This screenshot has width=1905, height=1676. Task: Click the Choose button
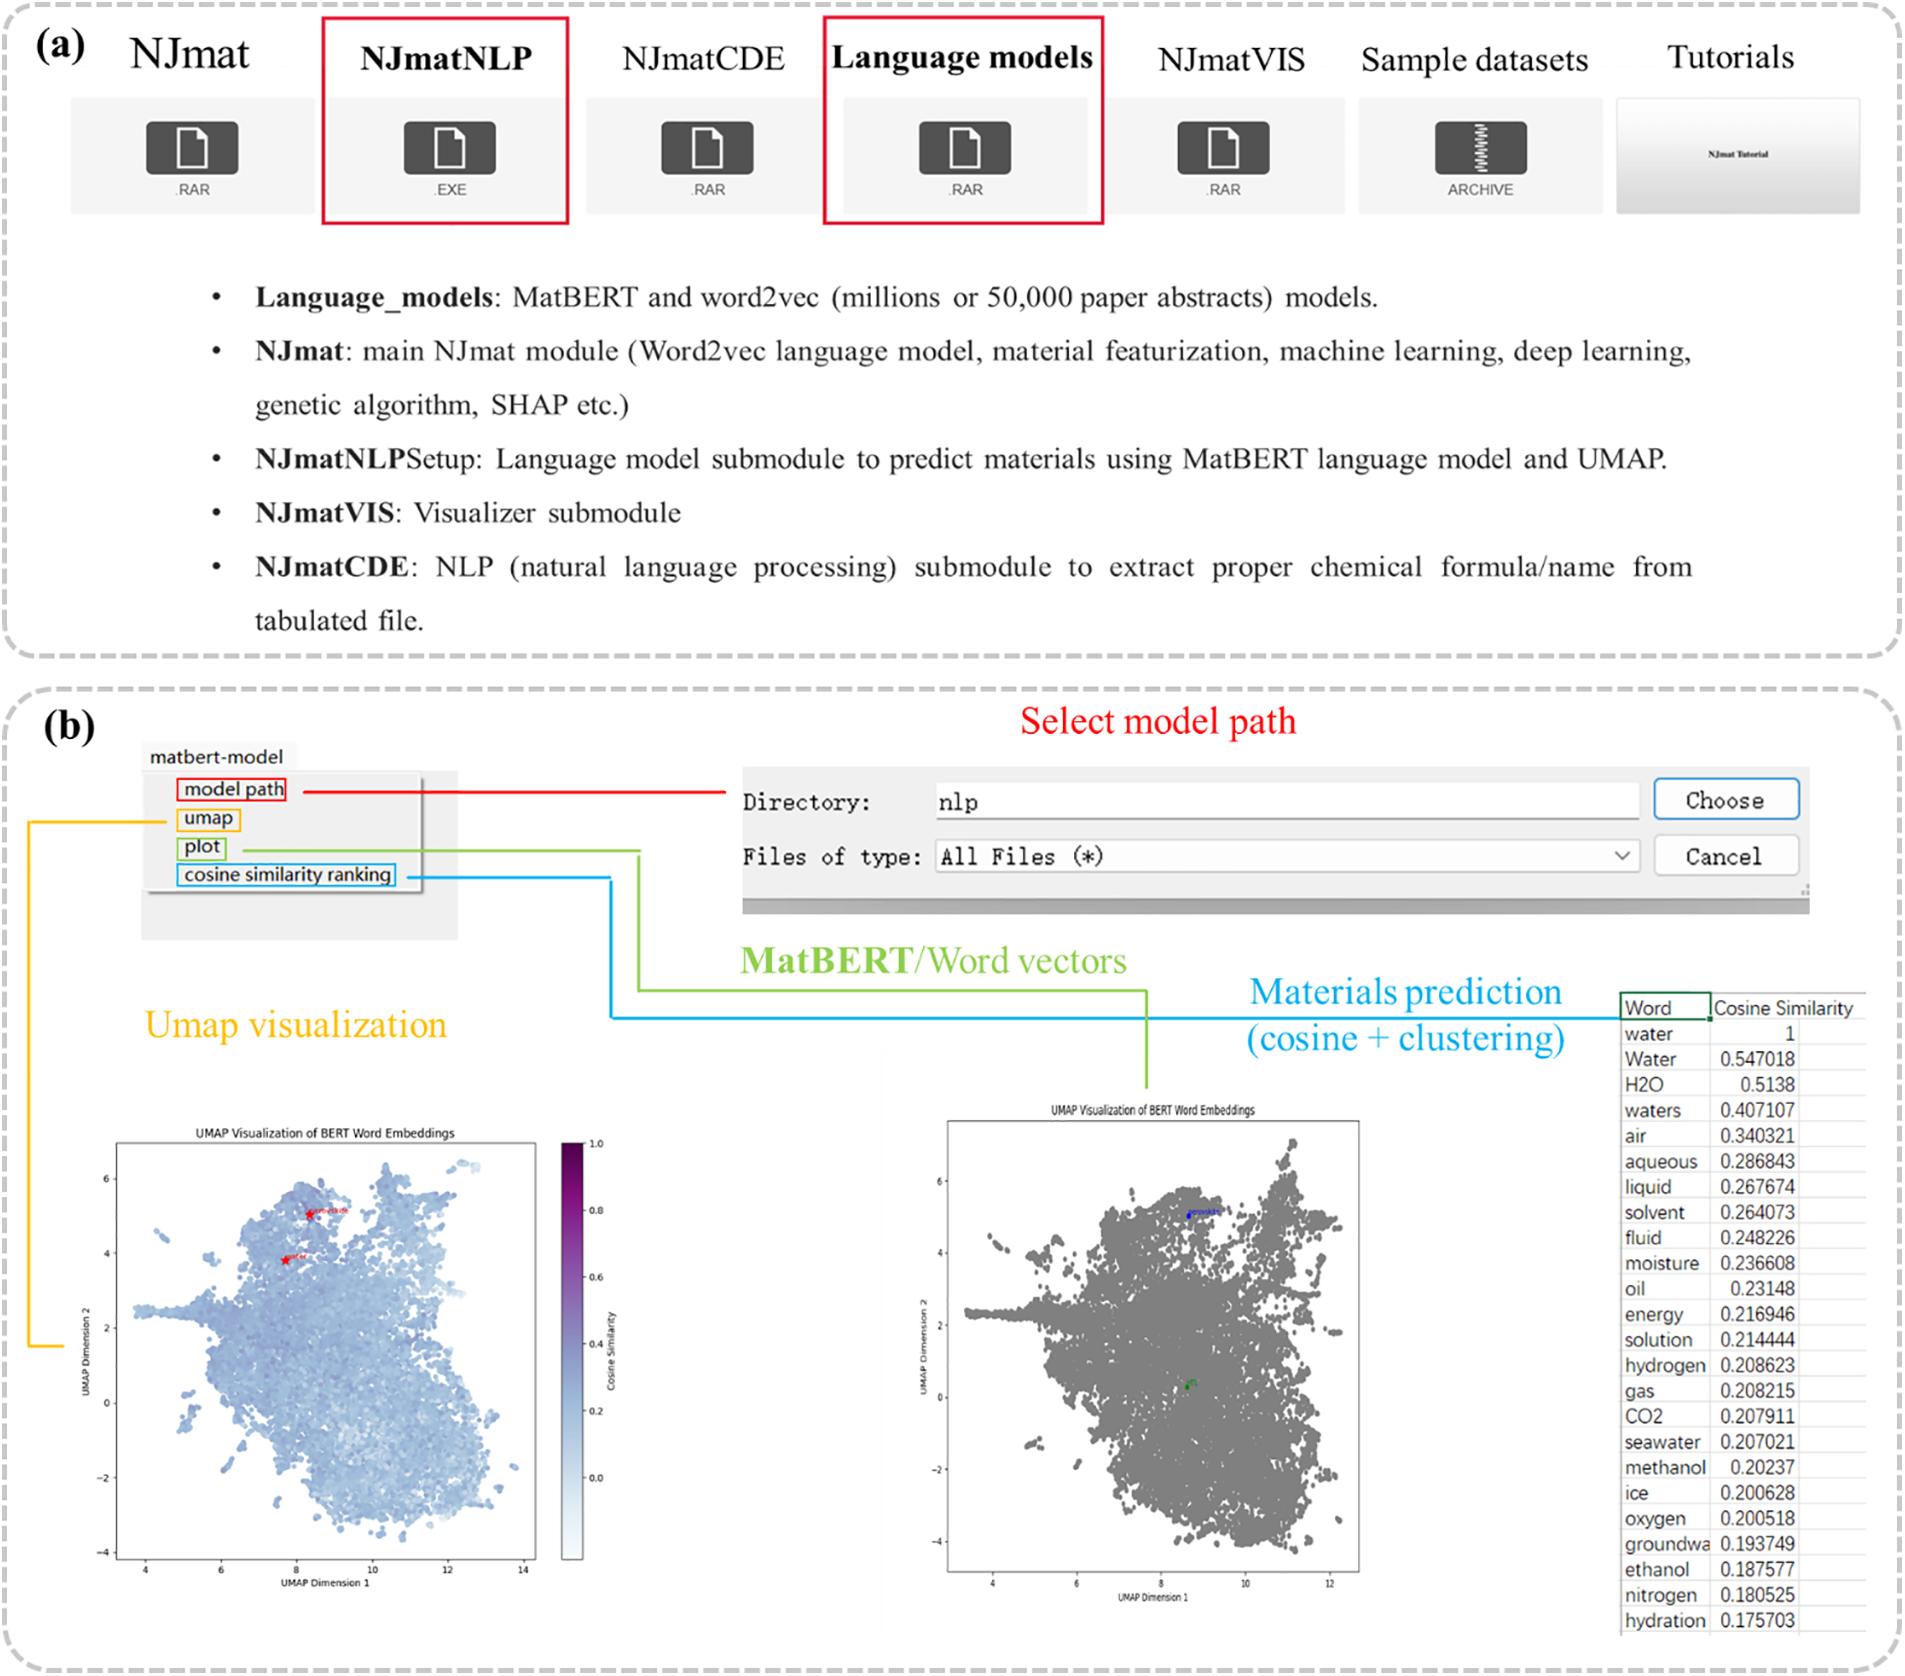pos(1726,799)
